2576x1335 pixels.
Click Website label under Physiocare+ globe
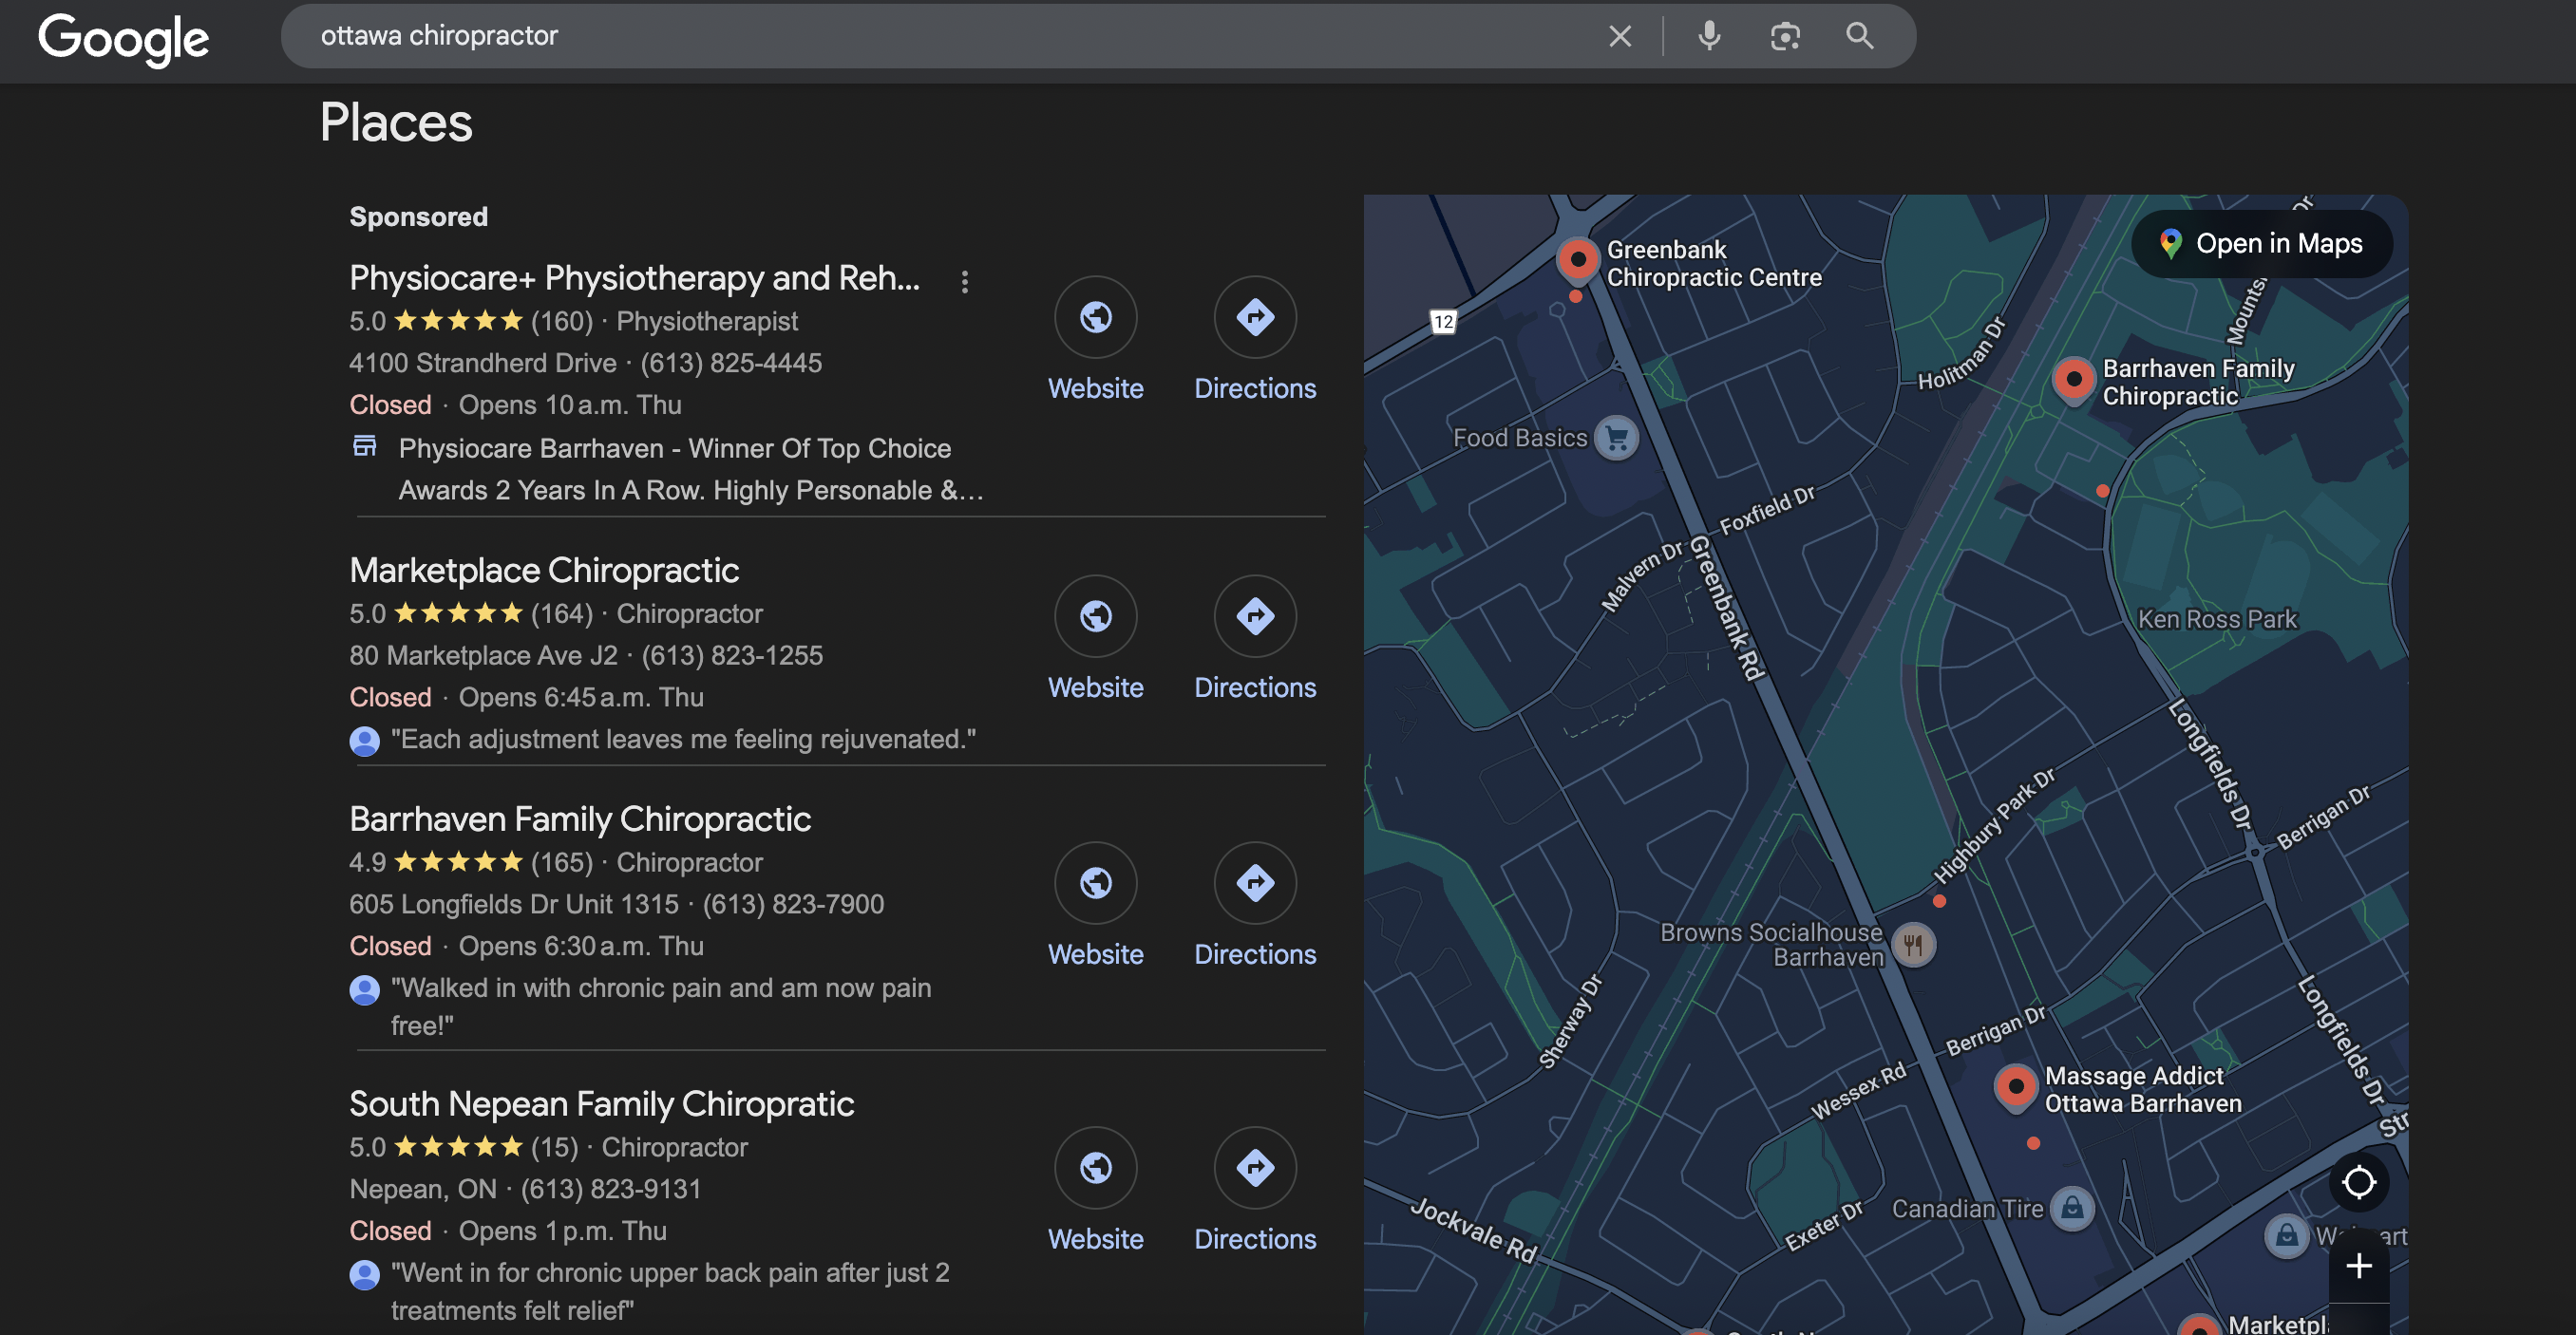coord(1095,389)
